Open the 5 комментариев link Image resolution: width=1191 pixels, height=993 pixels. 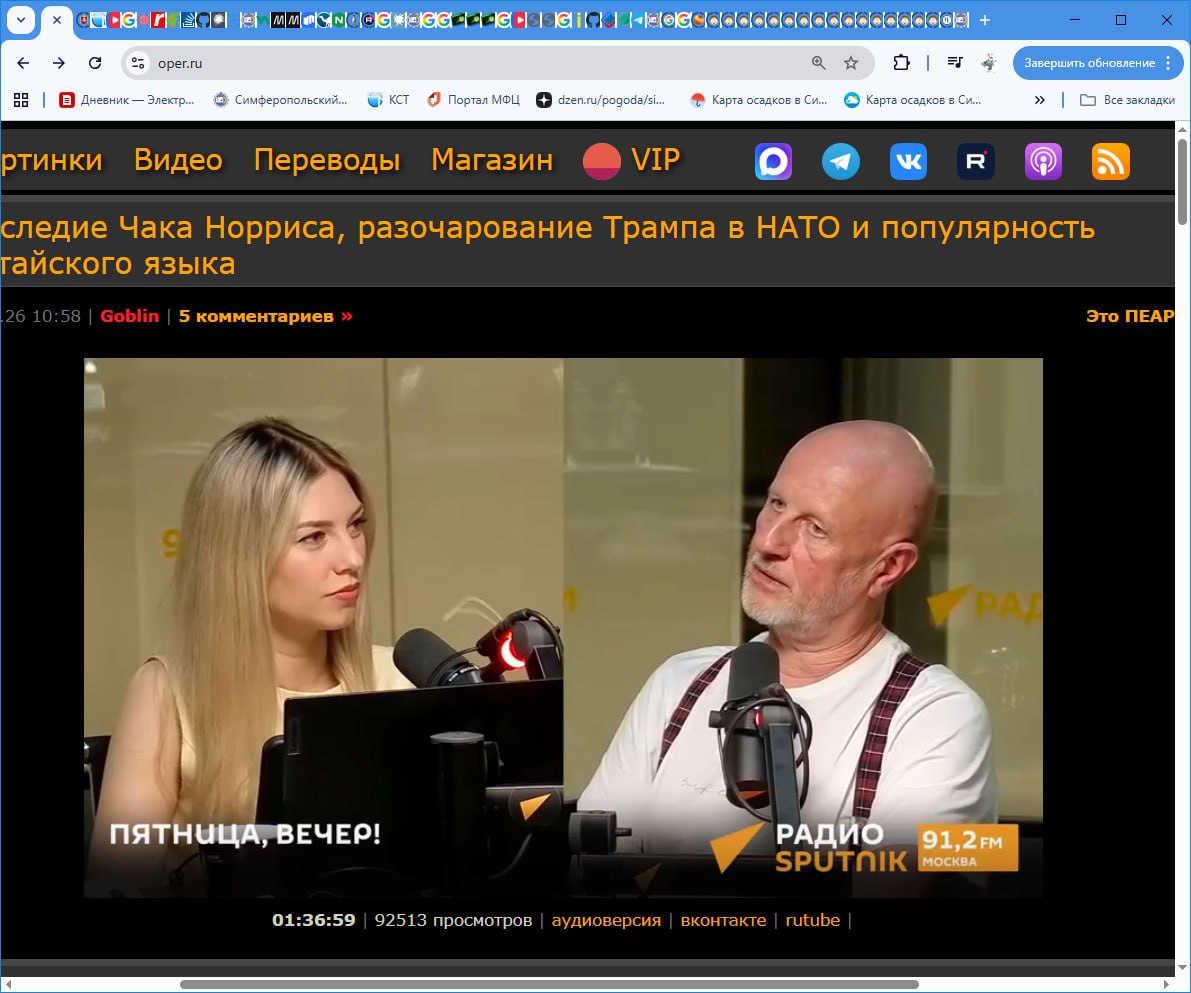(x=265, y=316)
